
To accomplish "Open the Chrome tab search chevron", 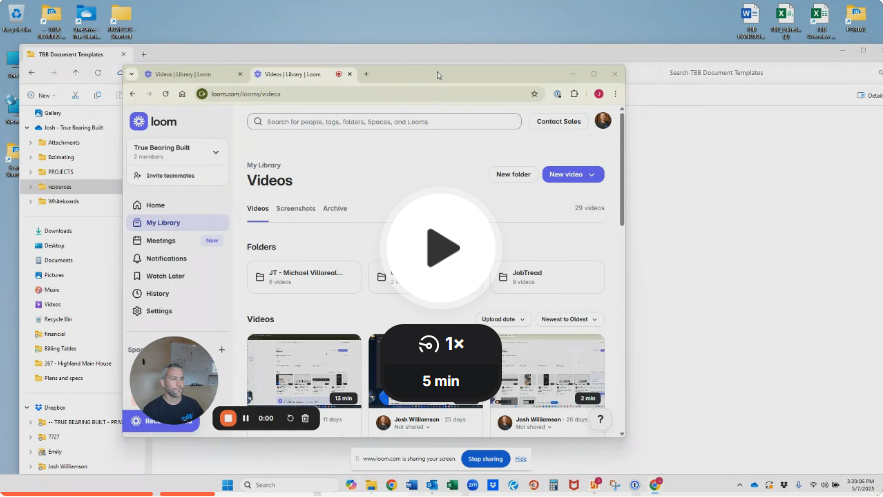I will (131, 74).
